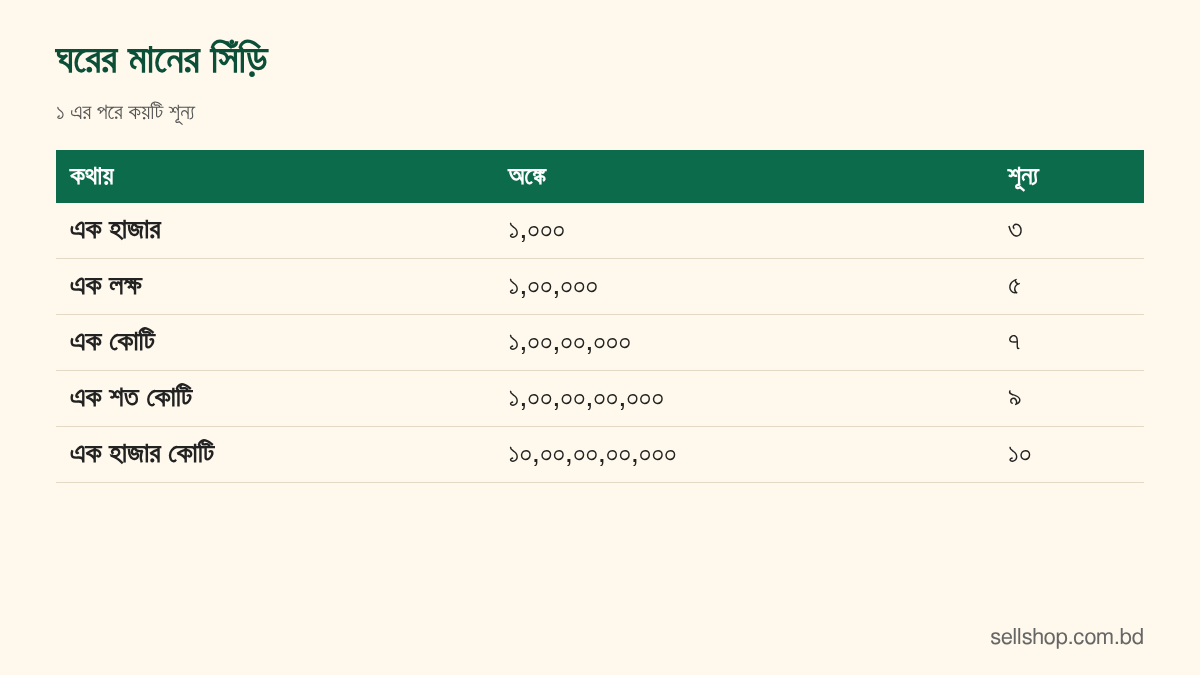Select the "এক কোটি" row label
Screen dimensions: 1200x675
(x=112, y=342)
